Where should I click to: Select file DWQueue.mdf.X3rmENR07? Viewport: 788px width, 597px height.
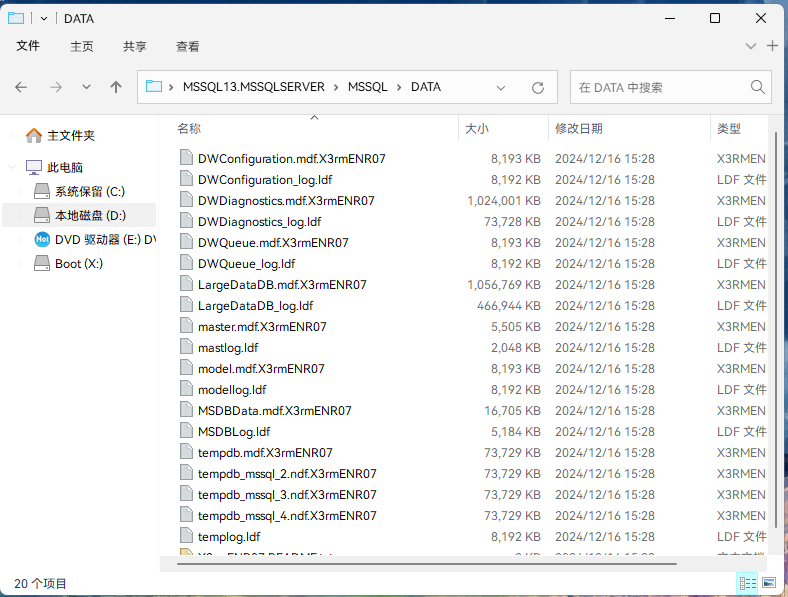click(273, 243)
